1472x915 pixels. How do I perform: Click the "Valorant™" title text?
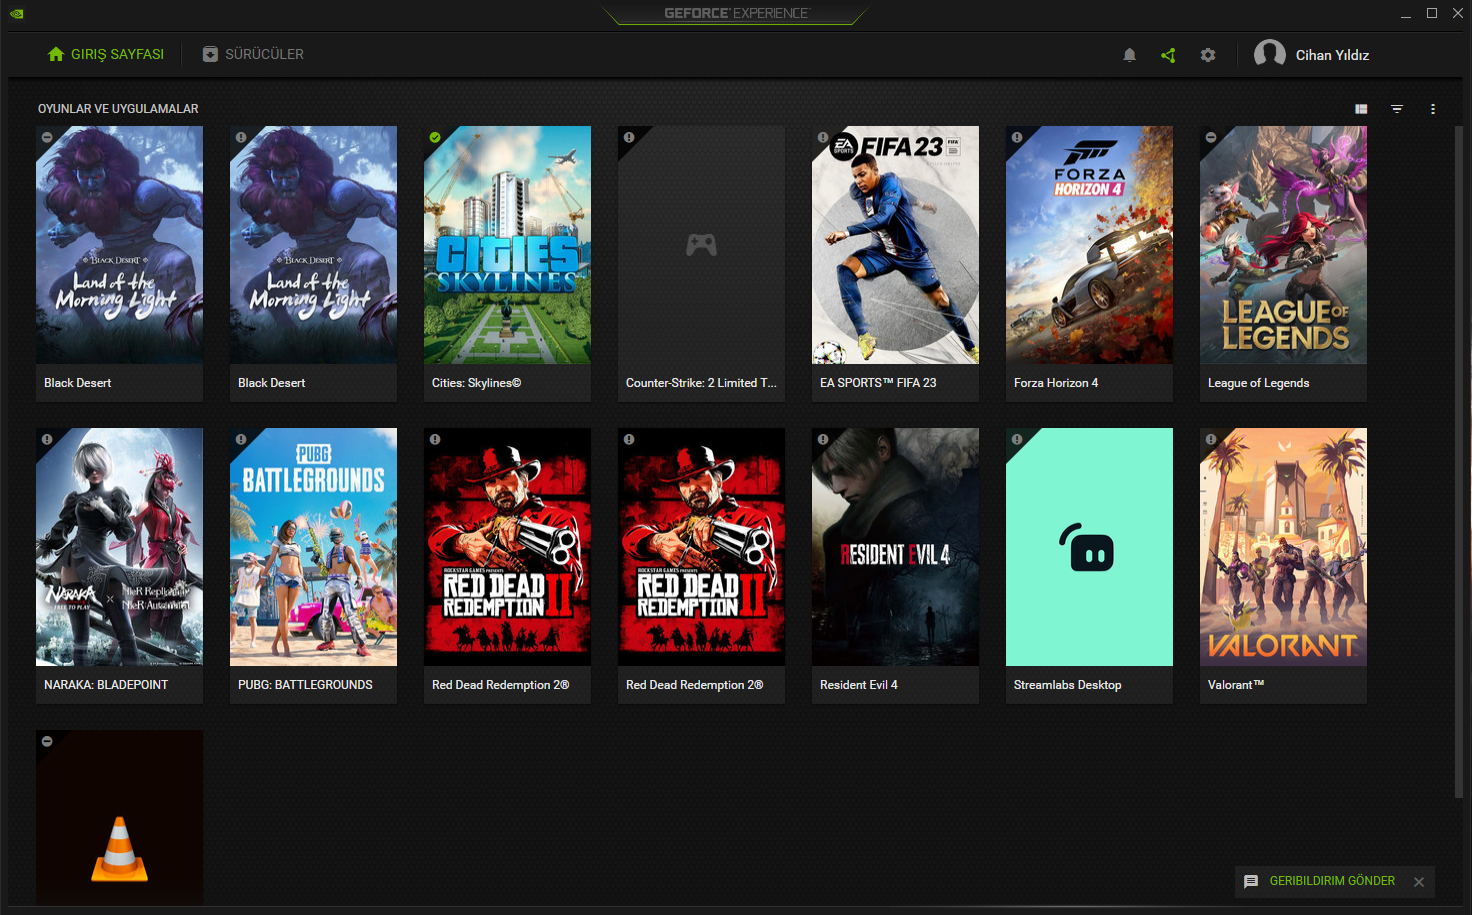pos(1236,685)
